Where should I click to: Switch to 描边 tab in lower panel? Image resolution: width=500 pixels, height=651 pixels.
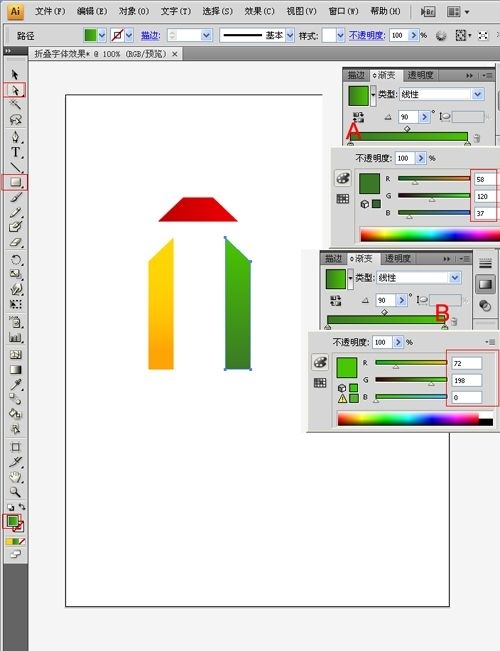333,258
